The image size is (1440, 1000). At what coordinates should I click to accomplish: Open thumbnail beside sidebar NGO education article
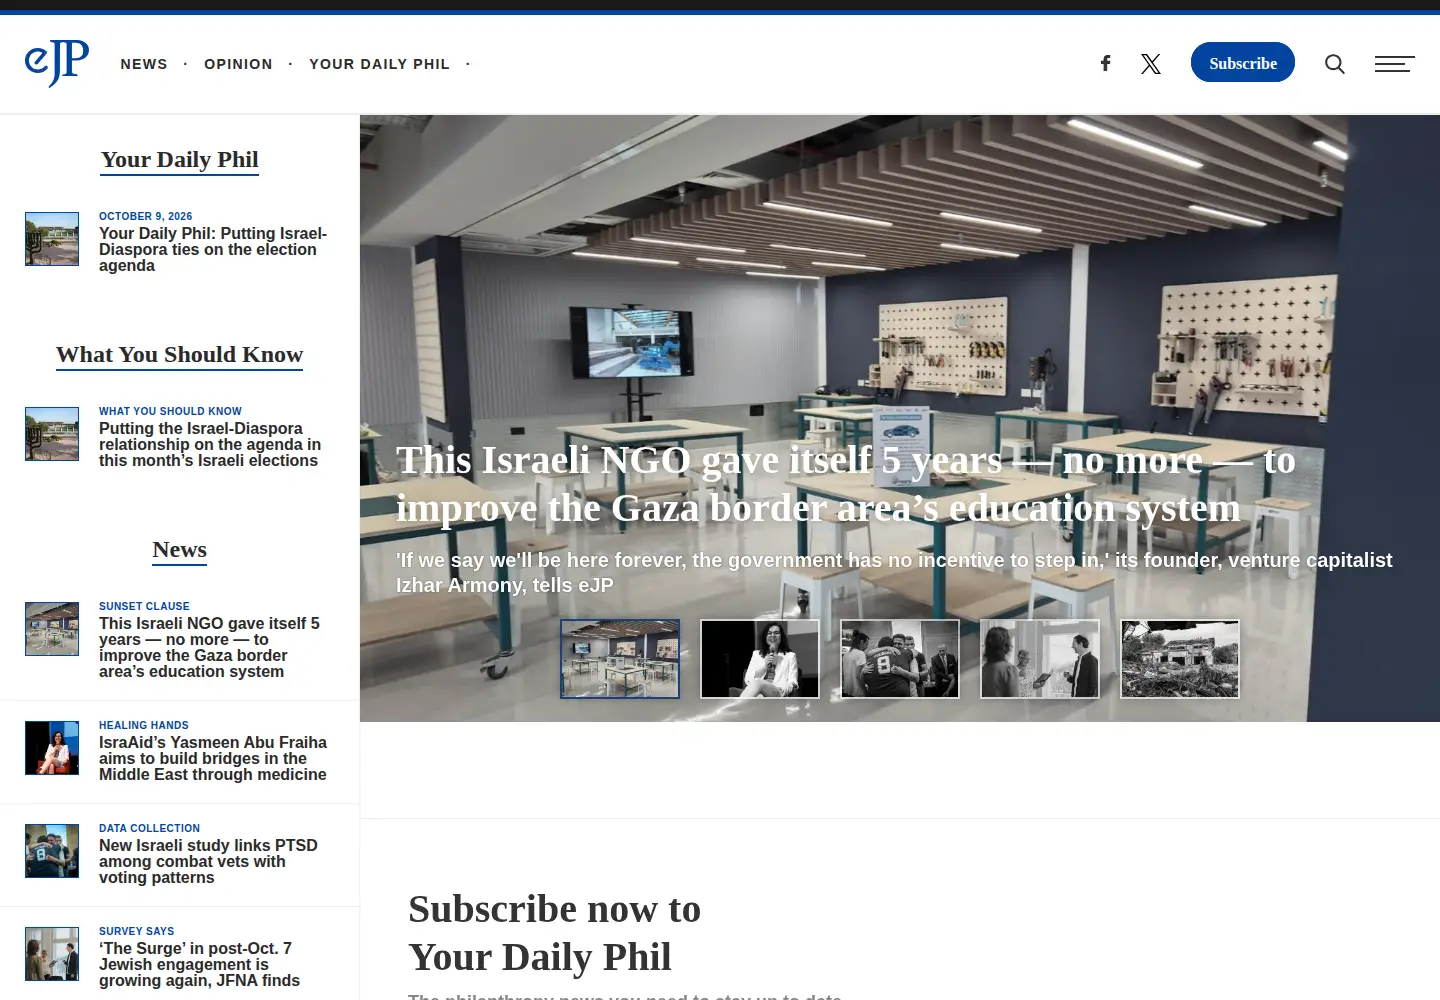pos(52,629)
